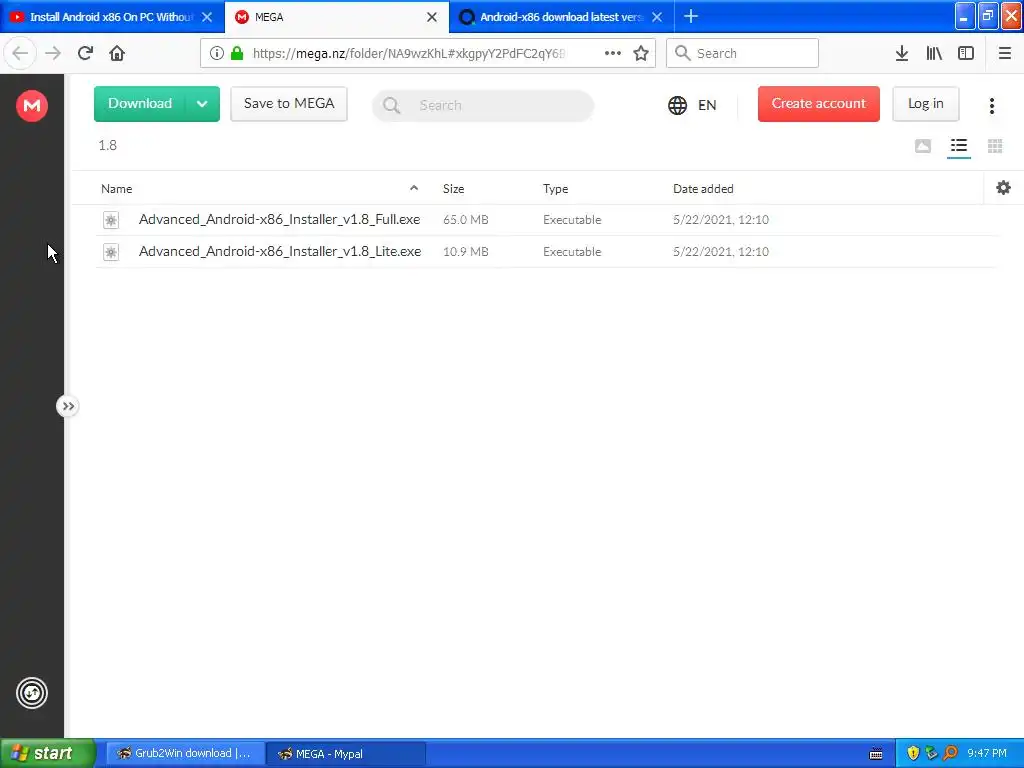Click the 65.0 MB size cell

tap(466, 220)
